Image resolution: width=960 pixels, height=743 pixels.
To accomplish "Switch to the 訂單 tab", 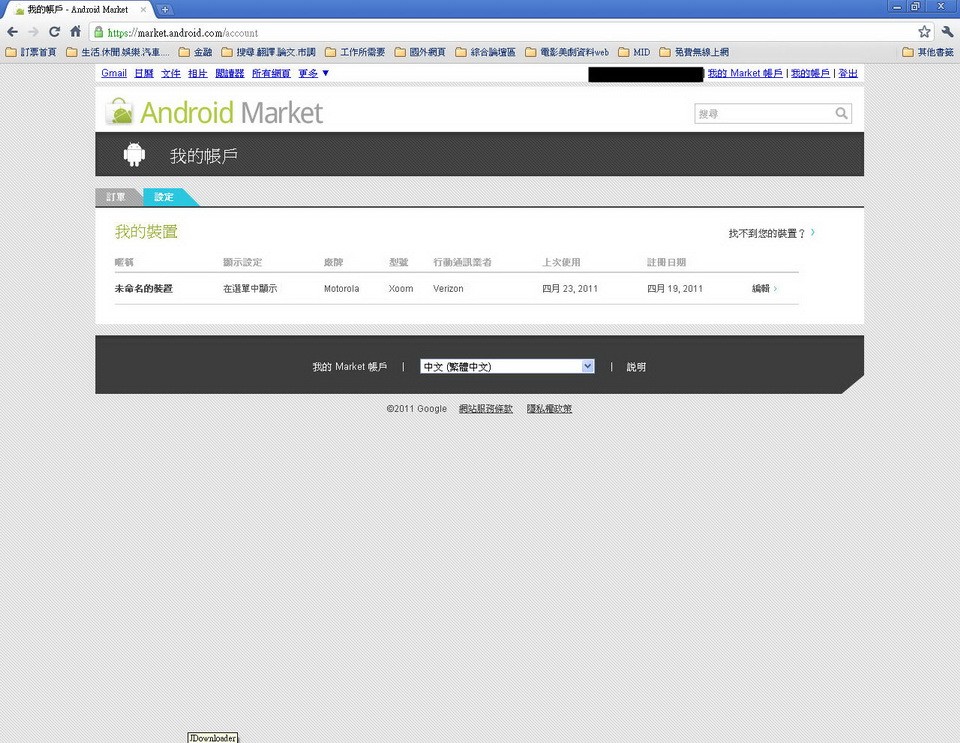I will (x=116, y=198).
